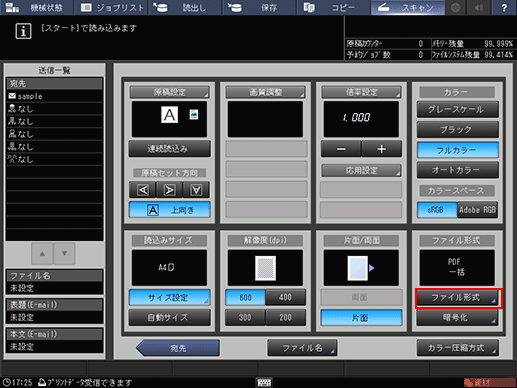This screenshot has width=517, height=388.
Task: Open the on-screen keyboard icon in status bar
Action: click(264, 382)
